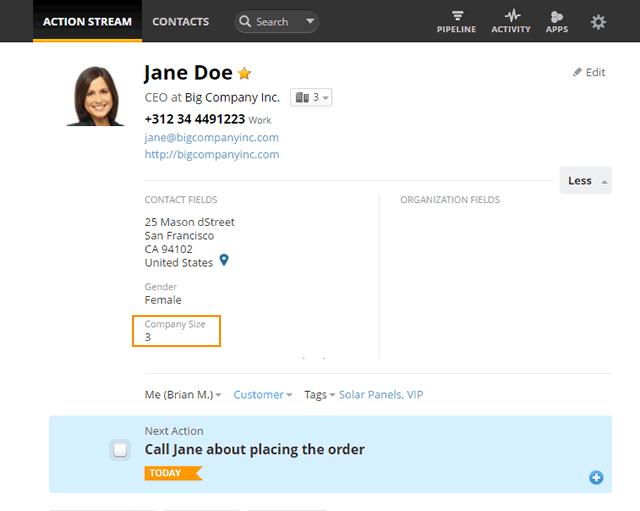Open the Apps menu
Viewport: 640px width, 511px height.
(x=557, y=22)
